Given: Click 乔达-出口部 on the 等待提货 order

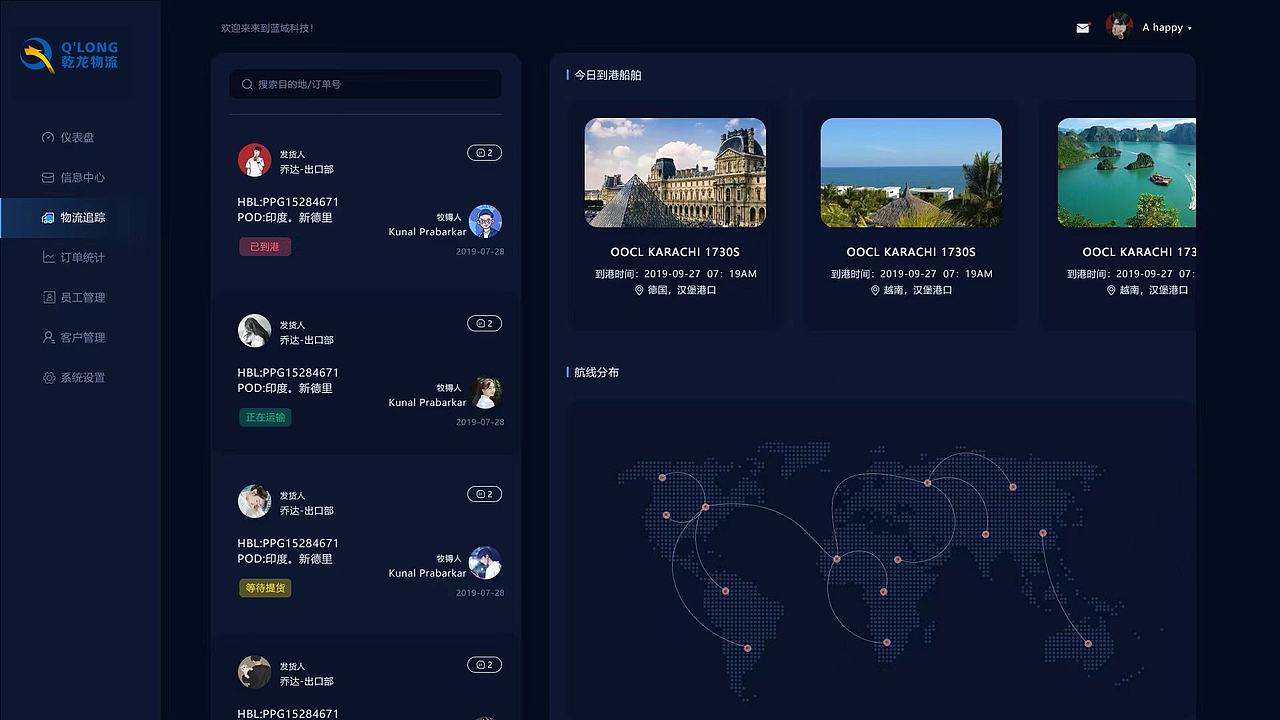Looking at the screenshot, I should pos(306,510).
